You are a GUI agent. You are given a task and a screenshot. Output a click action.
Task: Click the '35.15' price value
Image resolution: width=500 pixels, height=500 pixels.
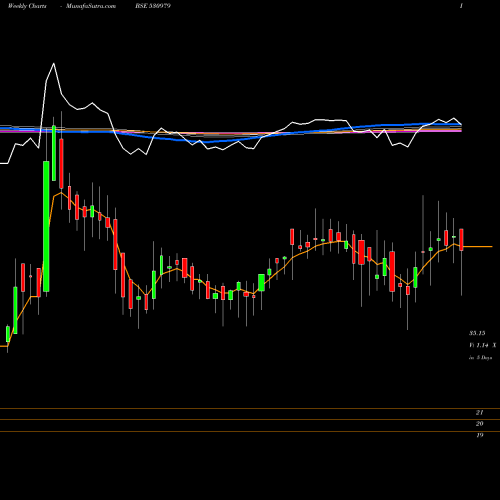(477, 333)
